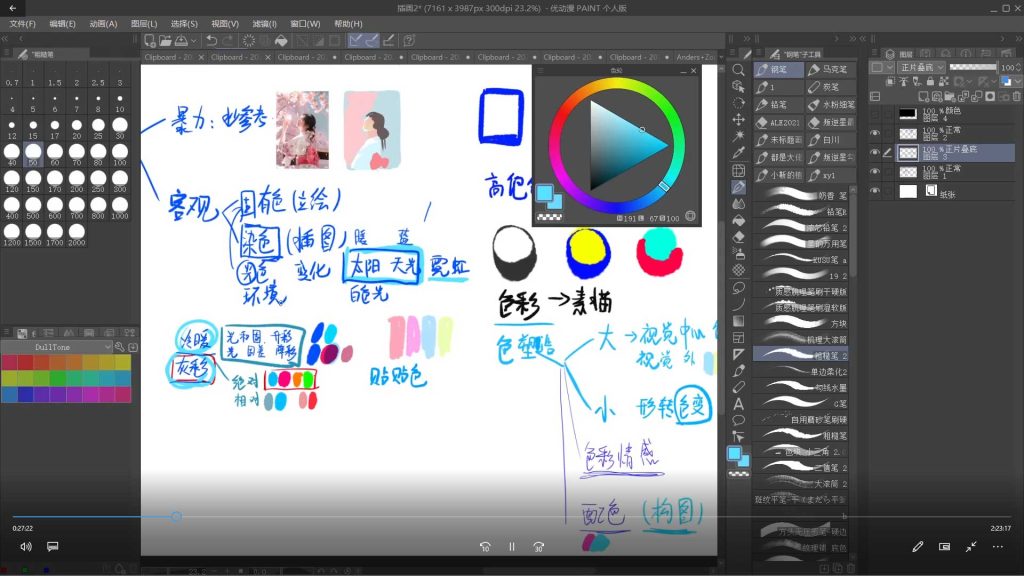Image resolution: width=1024 pixels, height=576 pixels.
Task: Click the new layer folder icon
Action: click(x=951, y=97)
